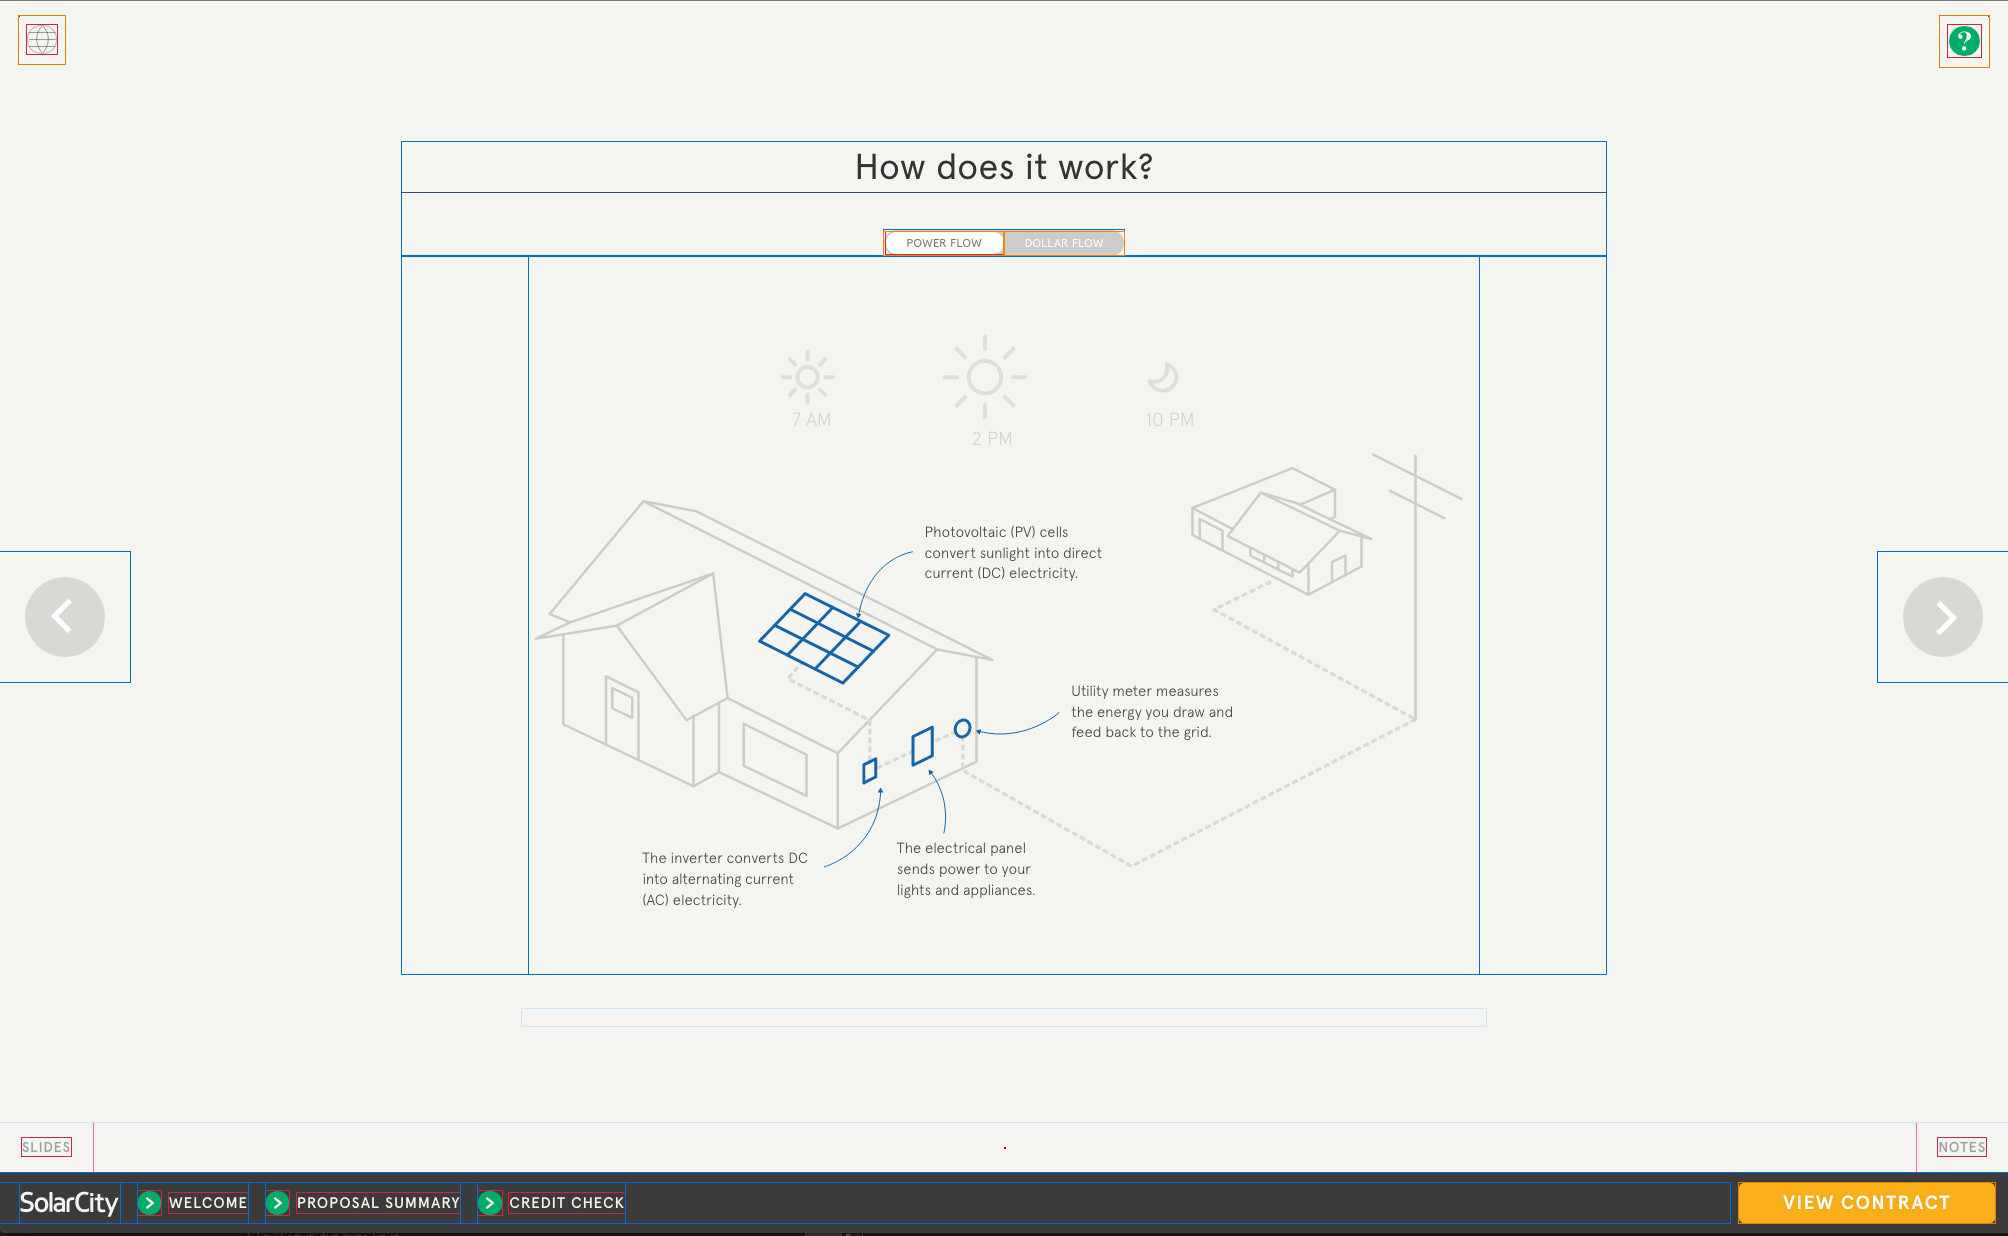This screenshot has width=2008, height=1236.
Task: Open the Proposal Summary section
Action: pyautogui.click(x=378, y=1203)
